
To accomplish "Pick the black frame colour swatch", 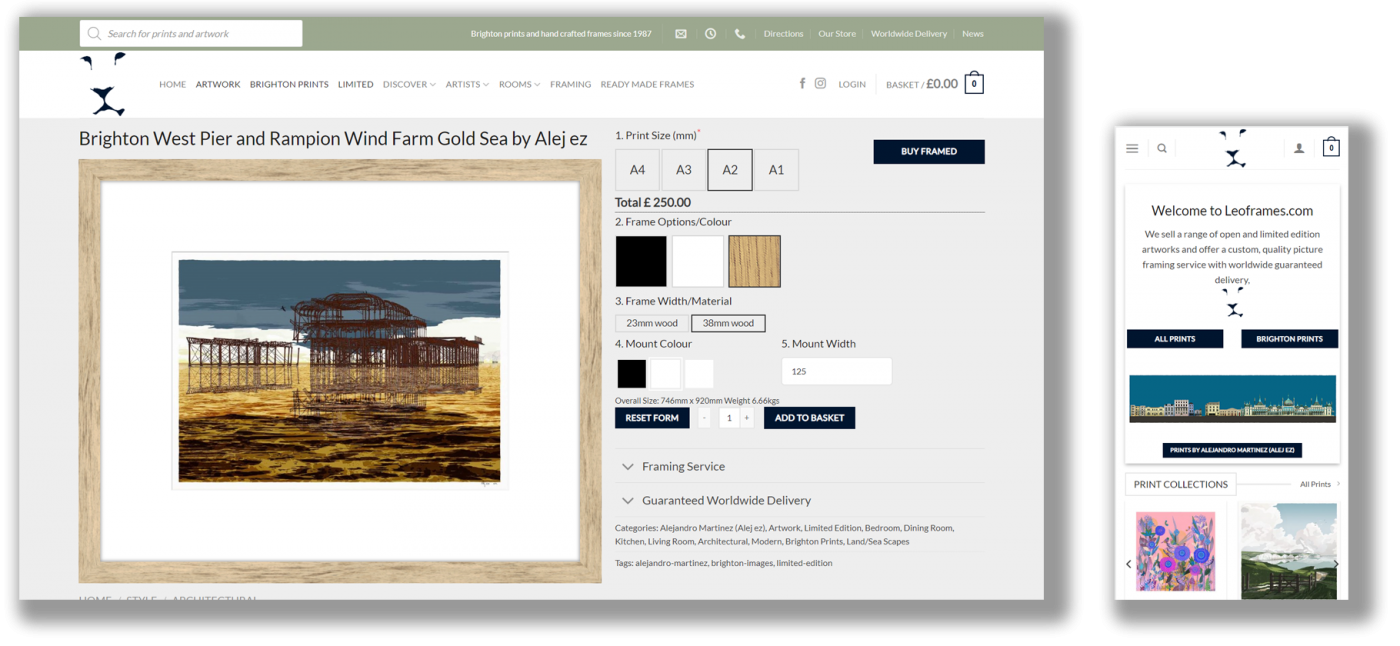I will click(x=641, y=261).
